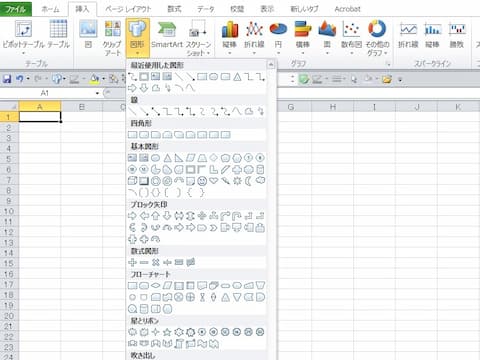Image resolution: width=480 pixels, height=360 pixels.
Task: Pick the freeform scribble line shape
Action: point(260,111)
